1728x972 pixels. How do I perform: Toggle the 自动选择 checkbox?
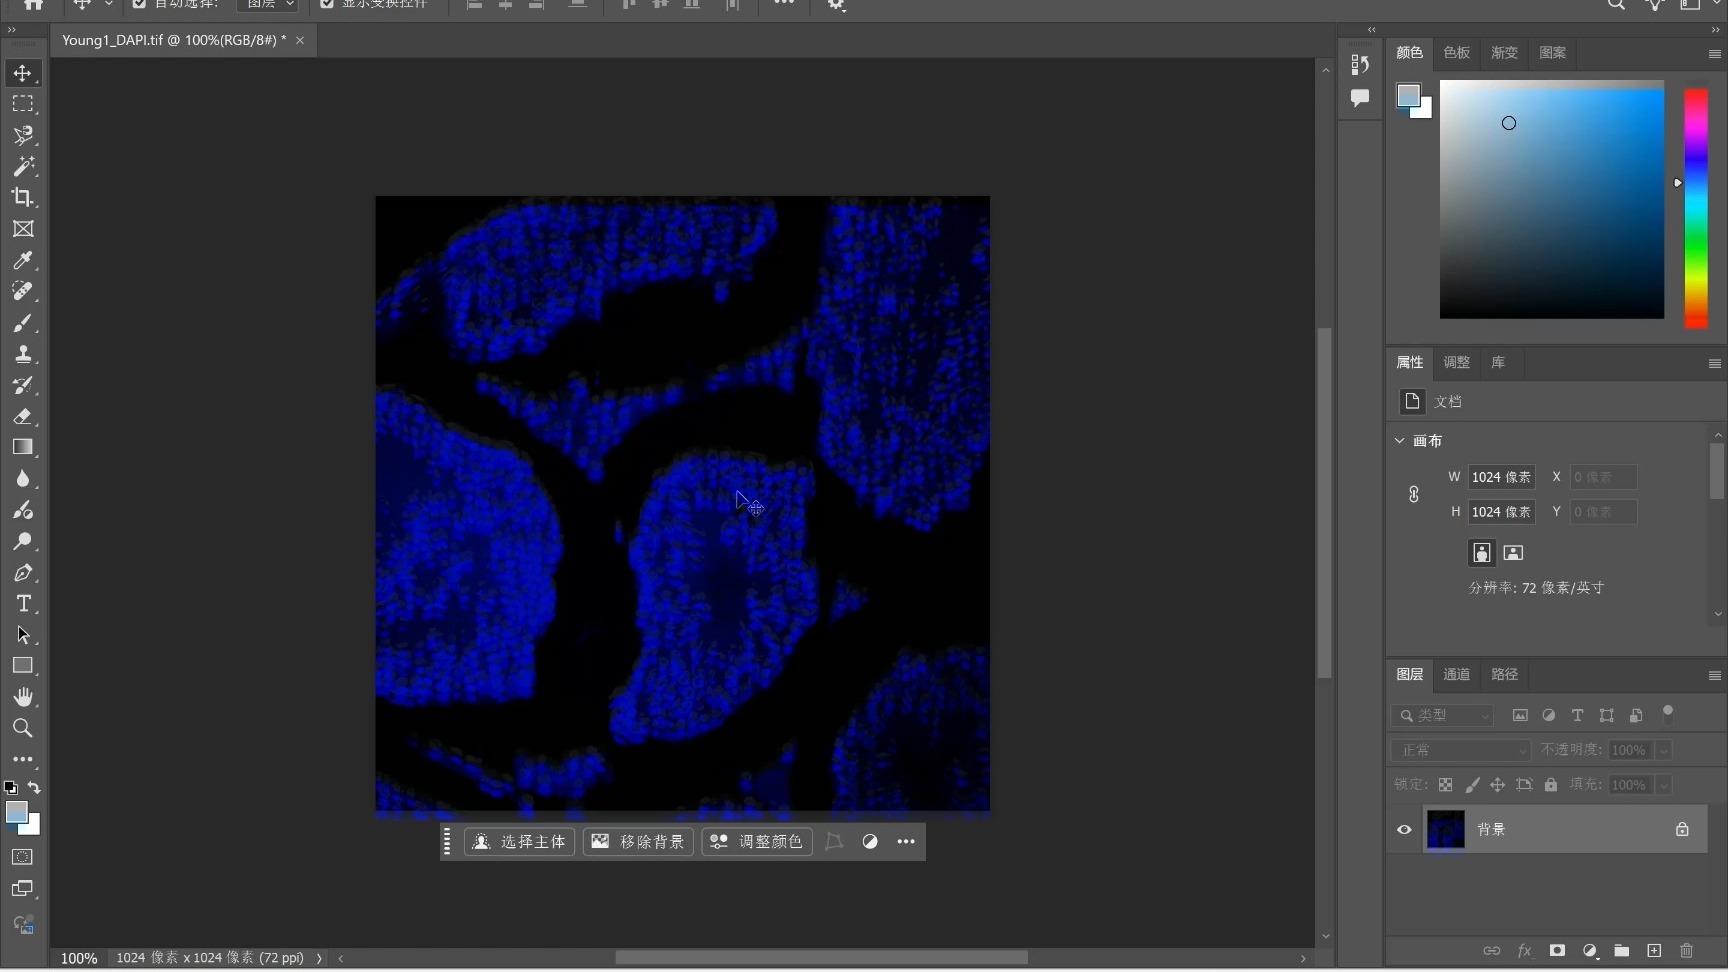pos(139,4)
